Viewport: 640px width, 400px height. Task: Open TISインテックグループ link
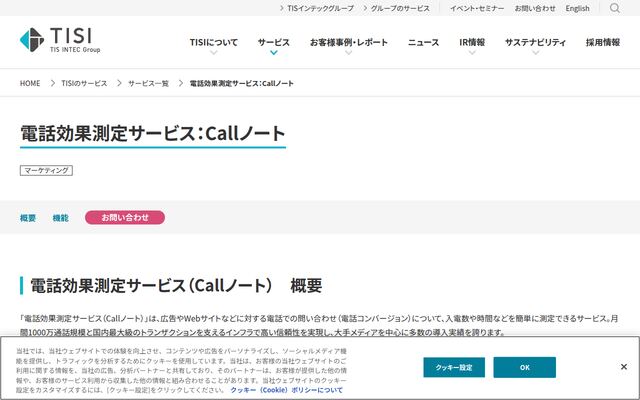click(x=317, y=8)
